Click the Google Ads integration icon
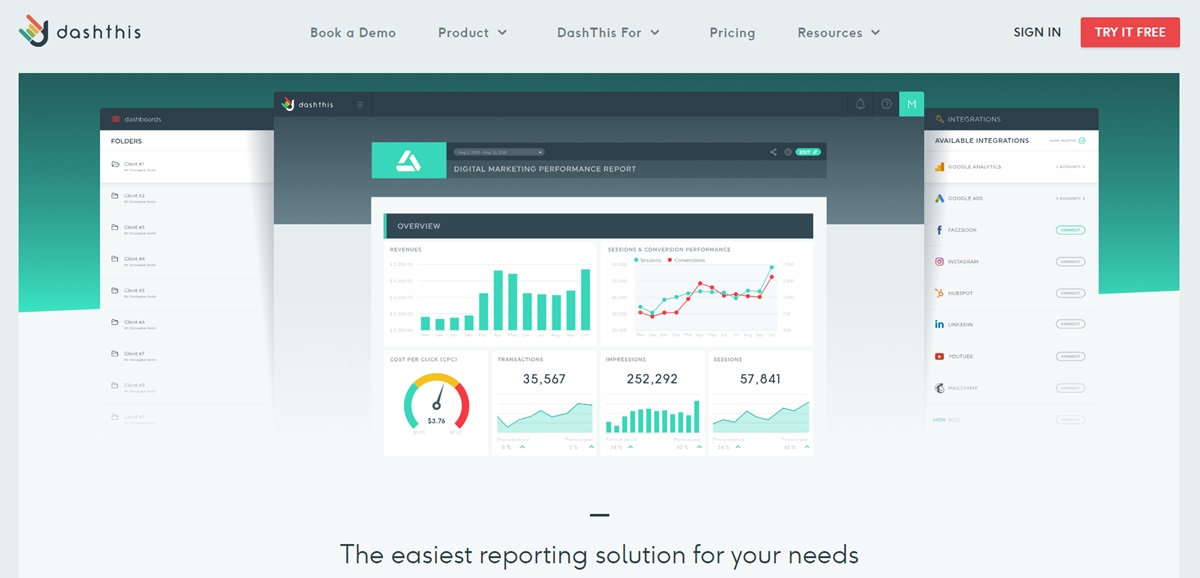The width and height of the screenshot is (1200, 578). tap(939, 199)
